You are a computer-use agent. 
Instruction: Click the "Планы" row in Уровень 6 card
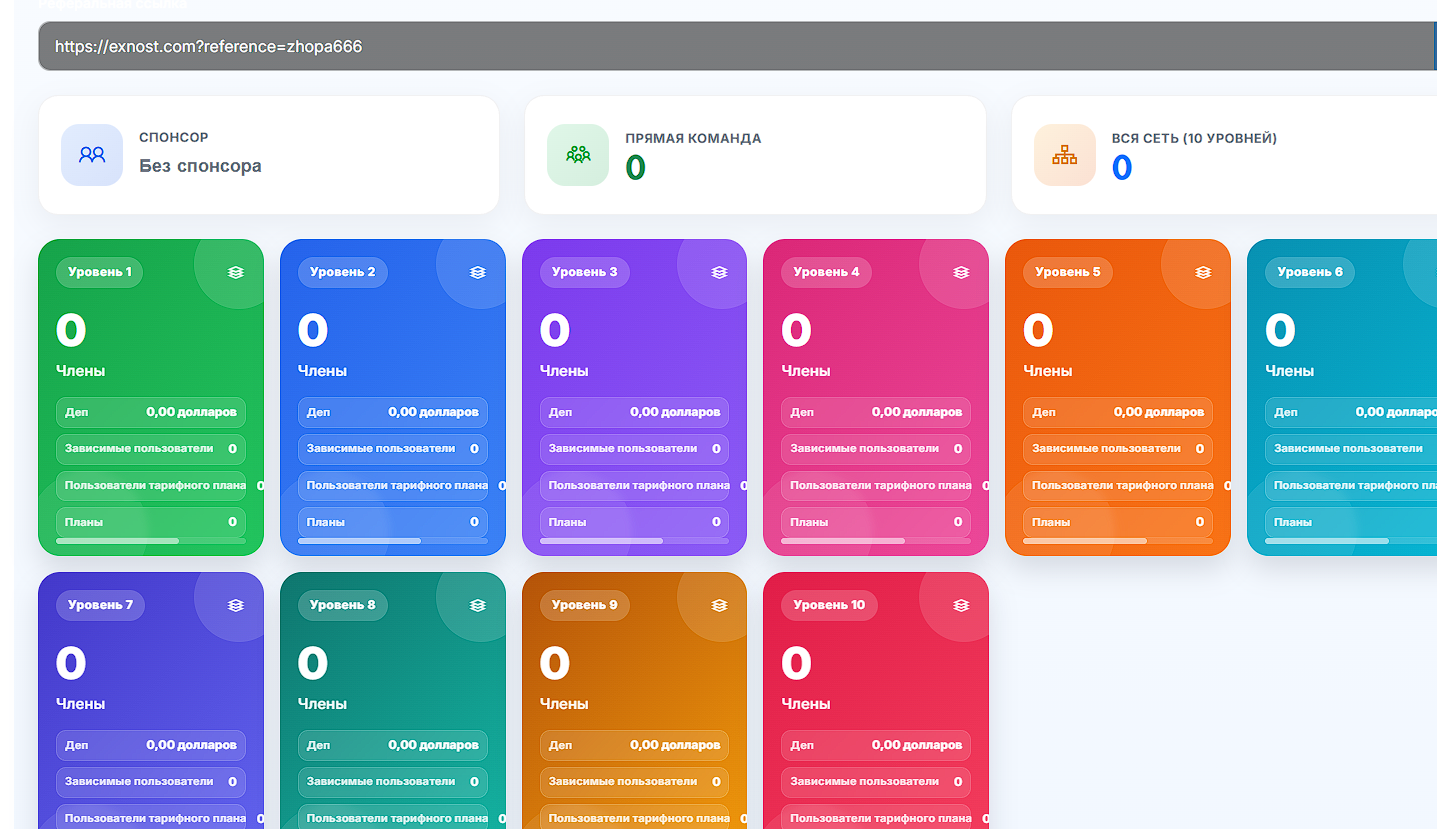pyautogui.click(x=1351, y=522)
